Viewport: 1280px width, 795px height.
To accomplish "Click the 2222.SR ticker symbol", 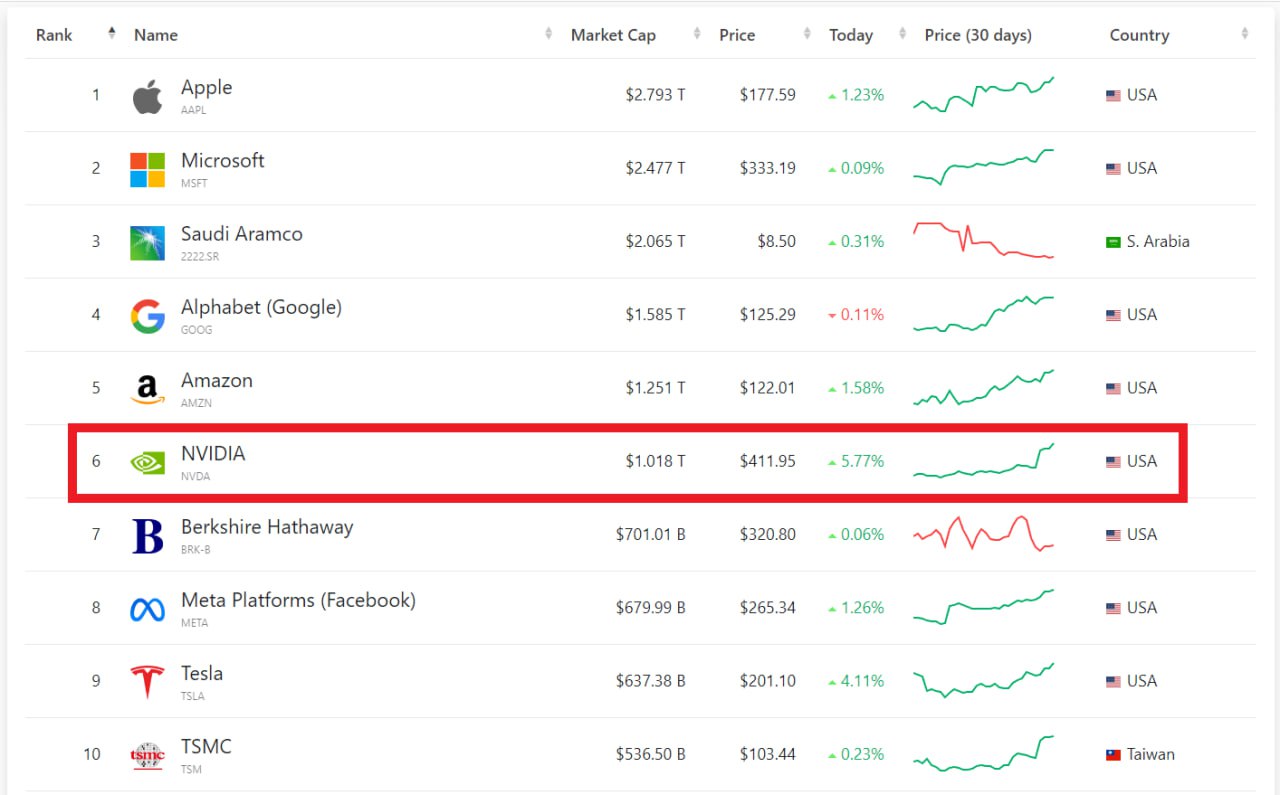I will [x=200, y=257].
